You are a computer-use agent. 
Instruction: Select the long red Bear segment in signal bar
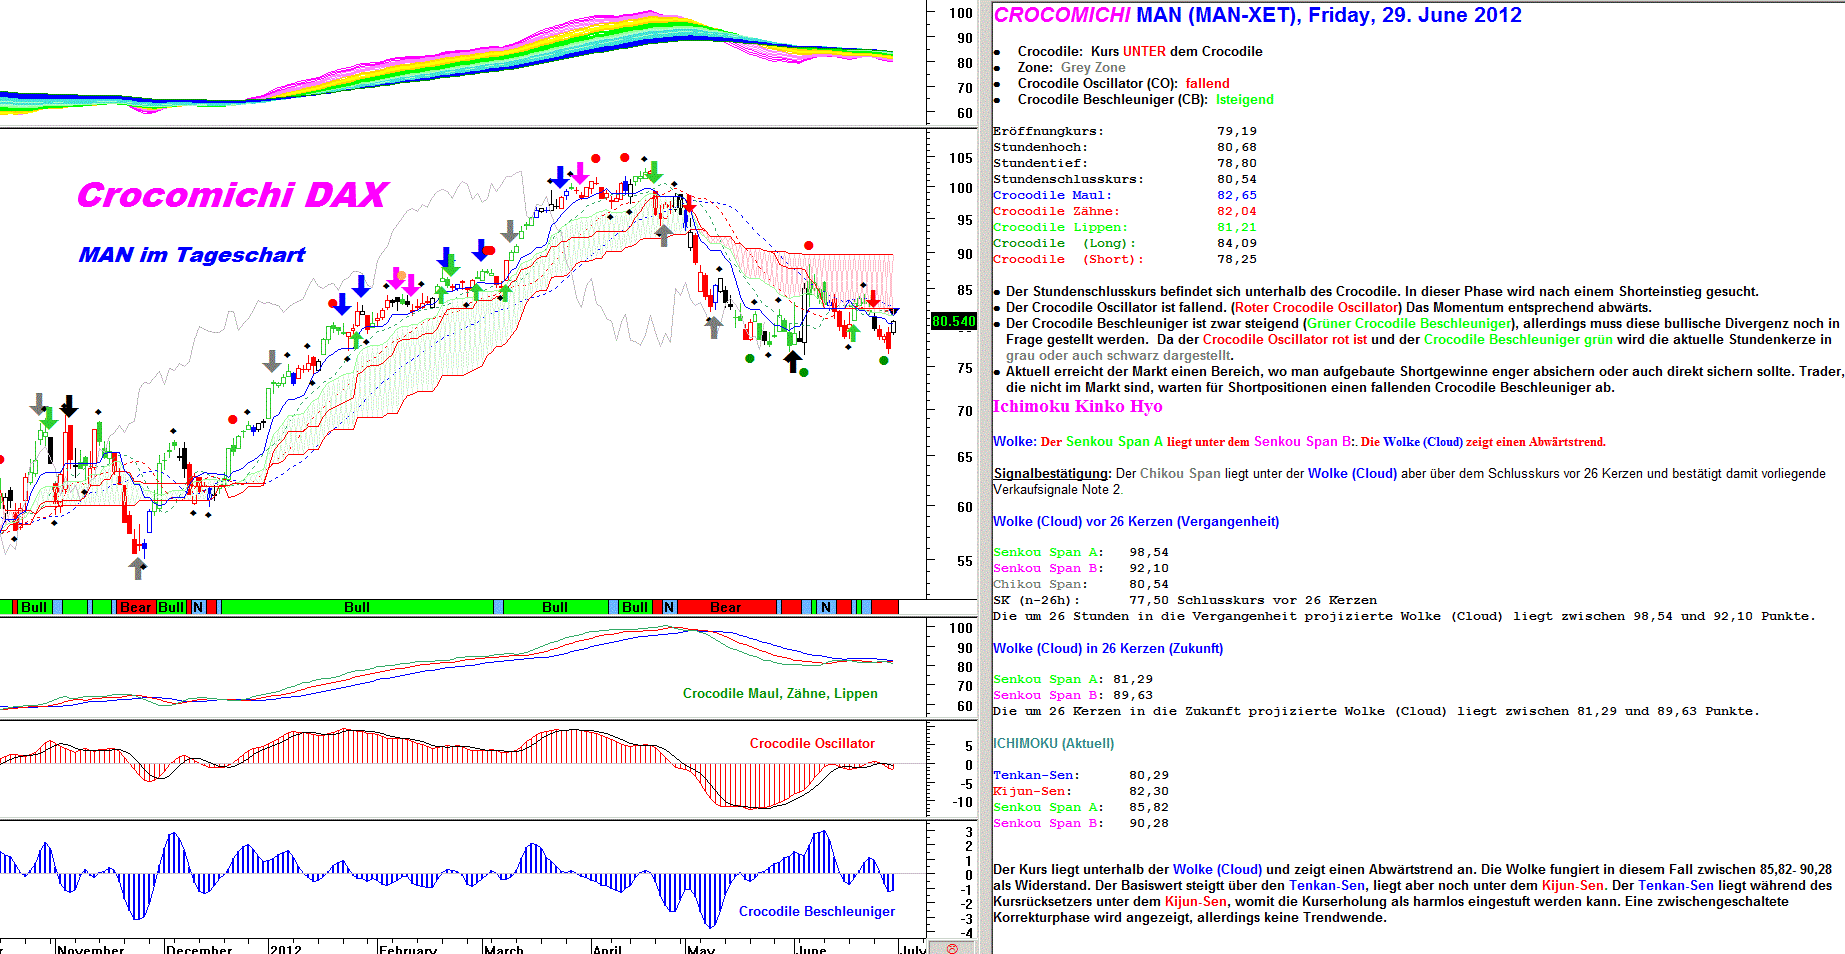pyautogui.click(x=725, y=607)
